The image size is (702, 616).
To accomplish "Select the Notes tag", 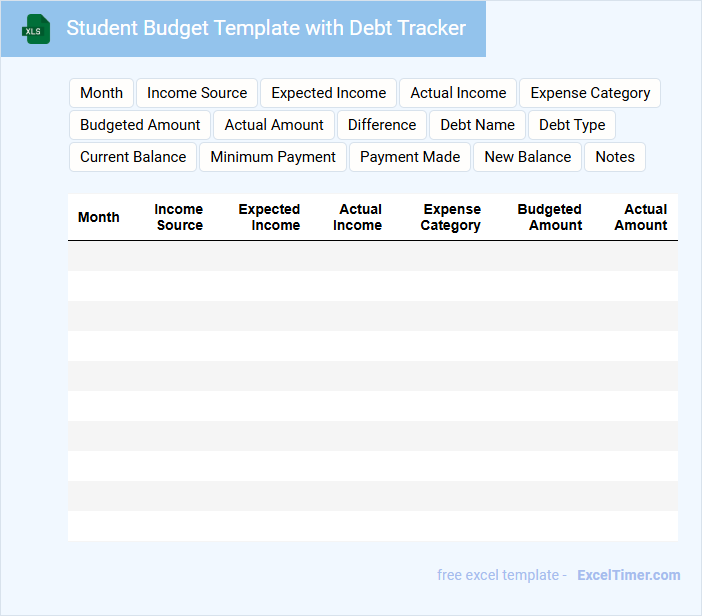I will click(x=615, y=157).
